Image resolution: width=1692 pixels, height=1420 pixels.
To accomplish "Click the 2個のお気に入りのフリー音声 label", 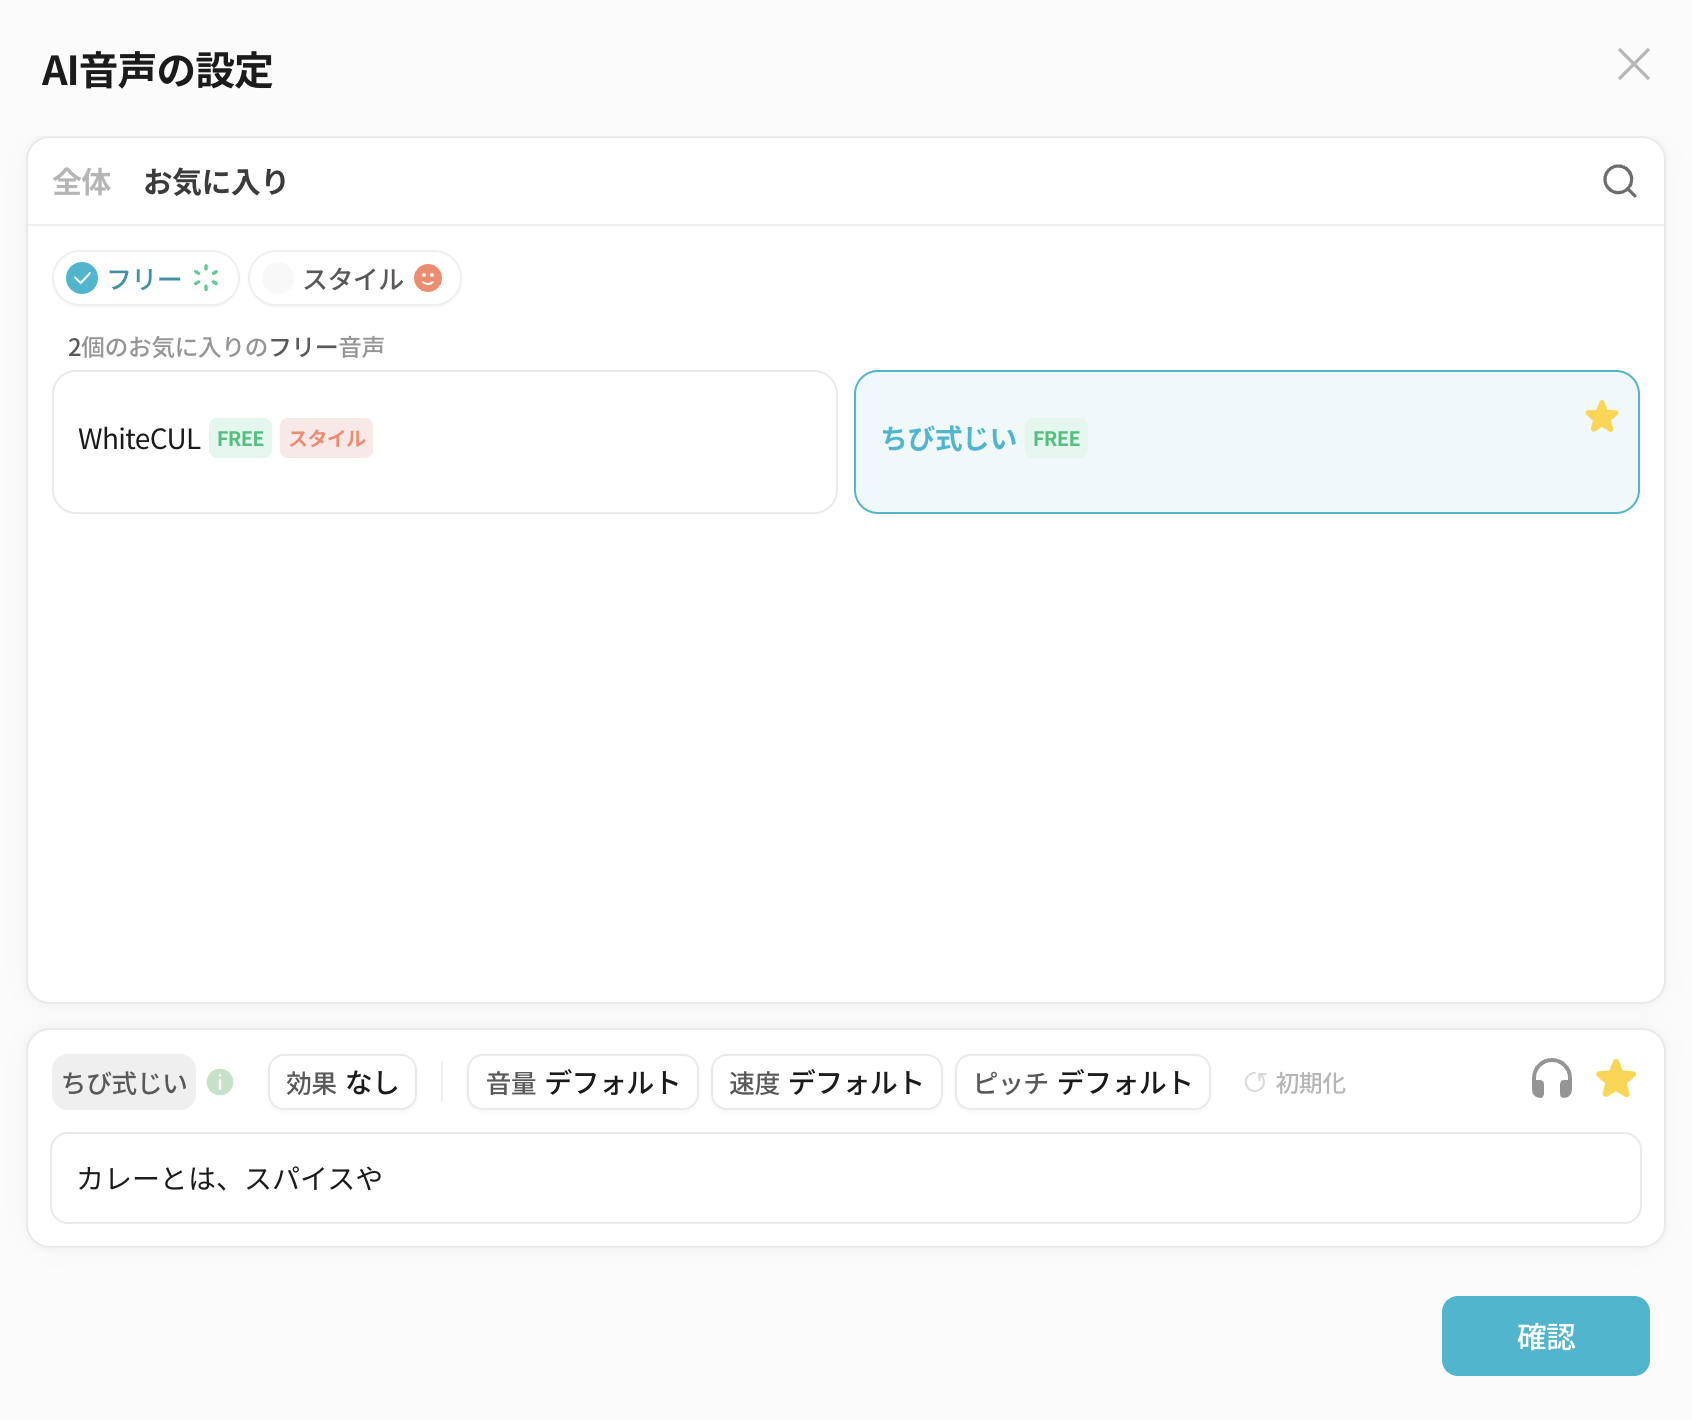I will [x=226, y=347].
